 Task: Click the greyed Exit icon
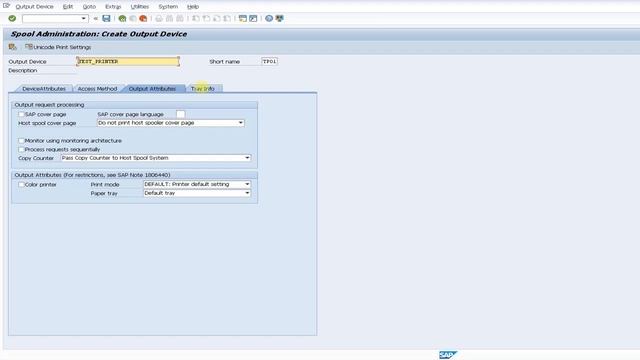coord(133,18)
